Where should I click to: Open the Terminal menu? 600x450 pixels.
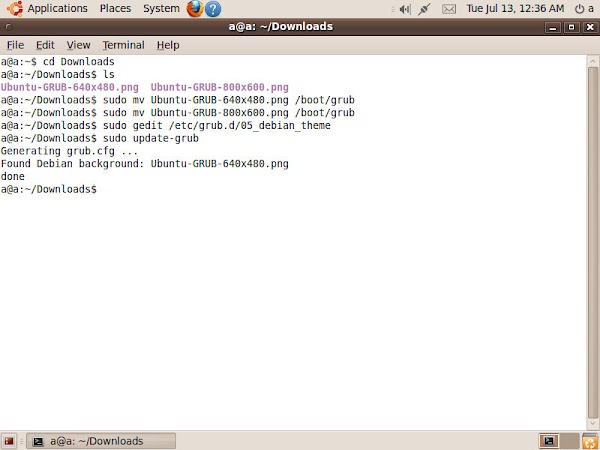pos(123,45)
